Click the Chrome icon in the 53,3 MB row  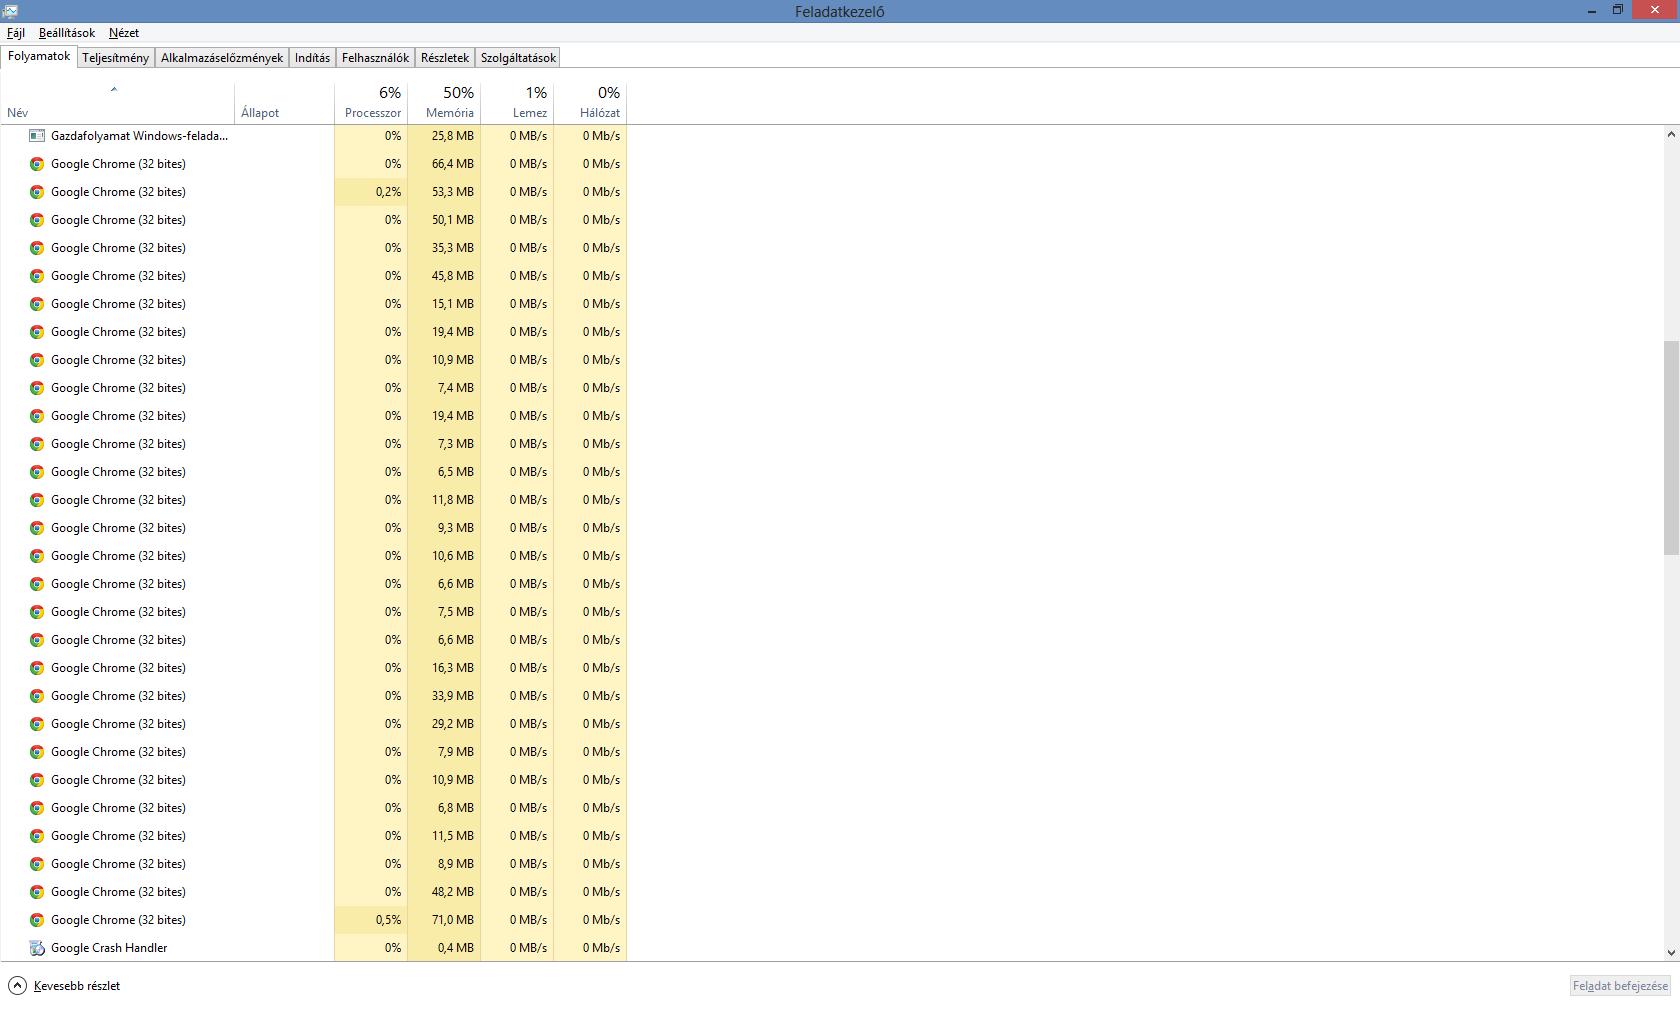click(x=37, y=192)
